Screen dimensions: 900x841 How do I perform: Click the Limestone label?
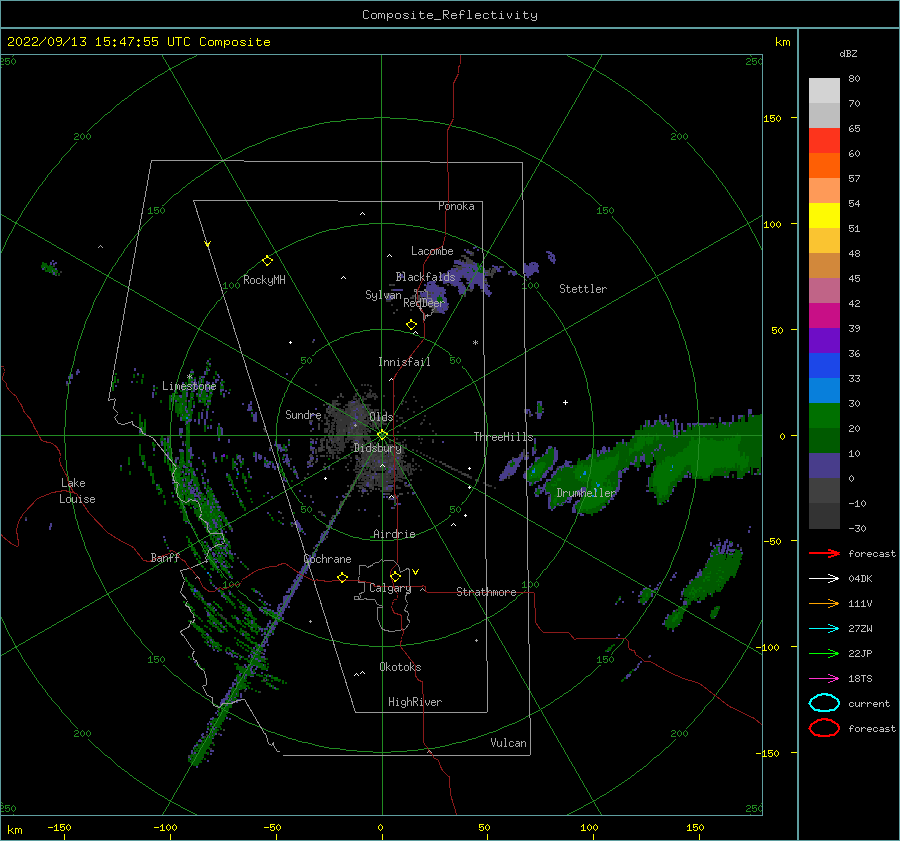pos(189,386)
